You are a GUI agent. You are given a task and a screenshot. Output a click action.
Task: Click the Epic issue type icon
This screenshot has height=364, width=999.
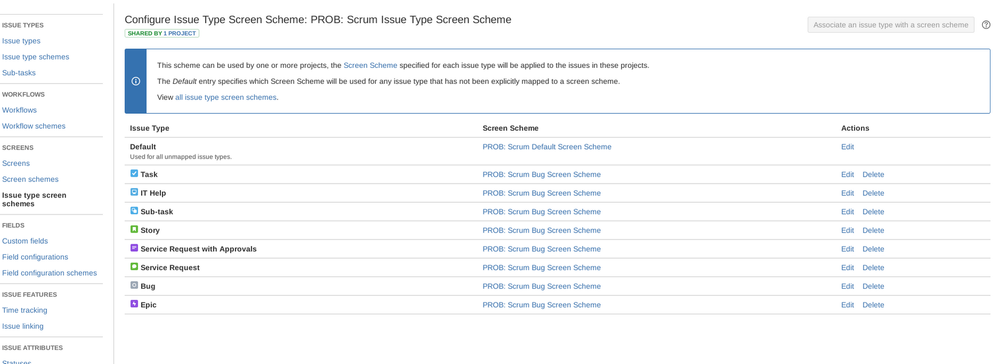click(134, 304)
